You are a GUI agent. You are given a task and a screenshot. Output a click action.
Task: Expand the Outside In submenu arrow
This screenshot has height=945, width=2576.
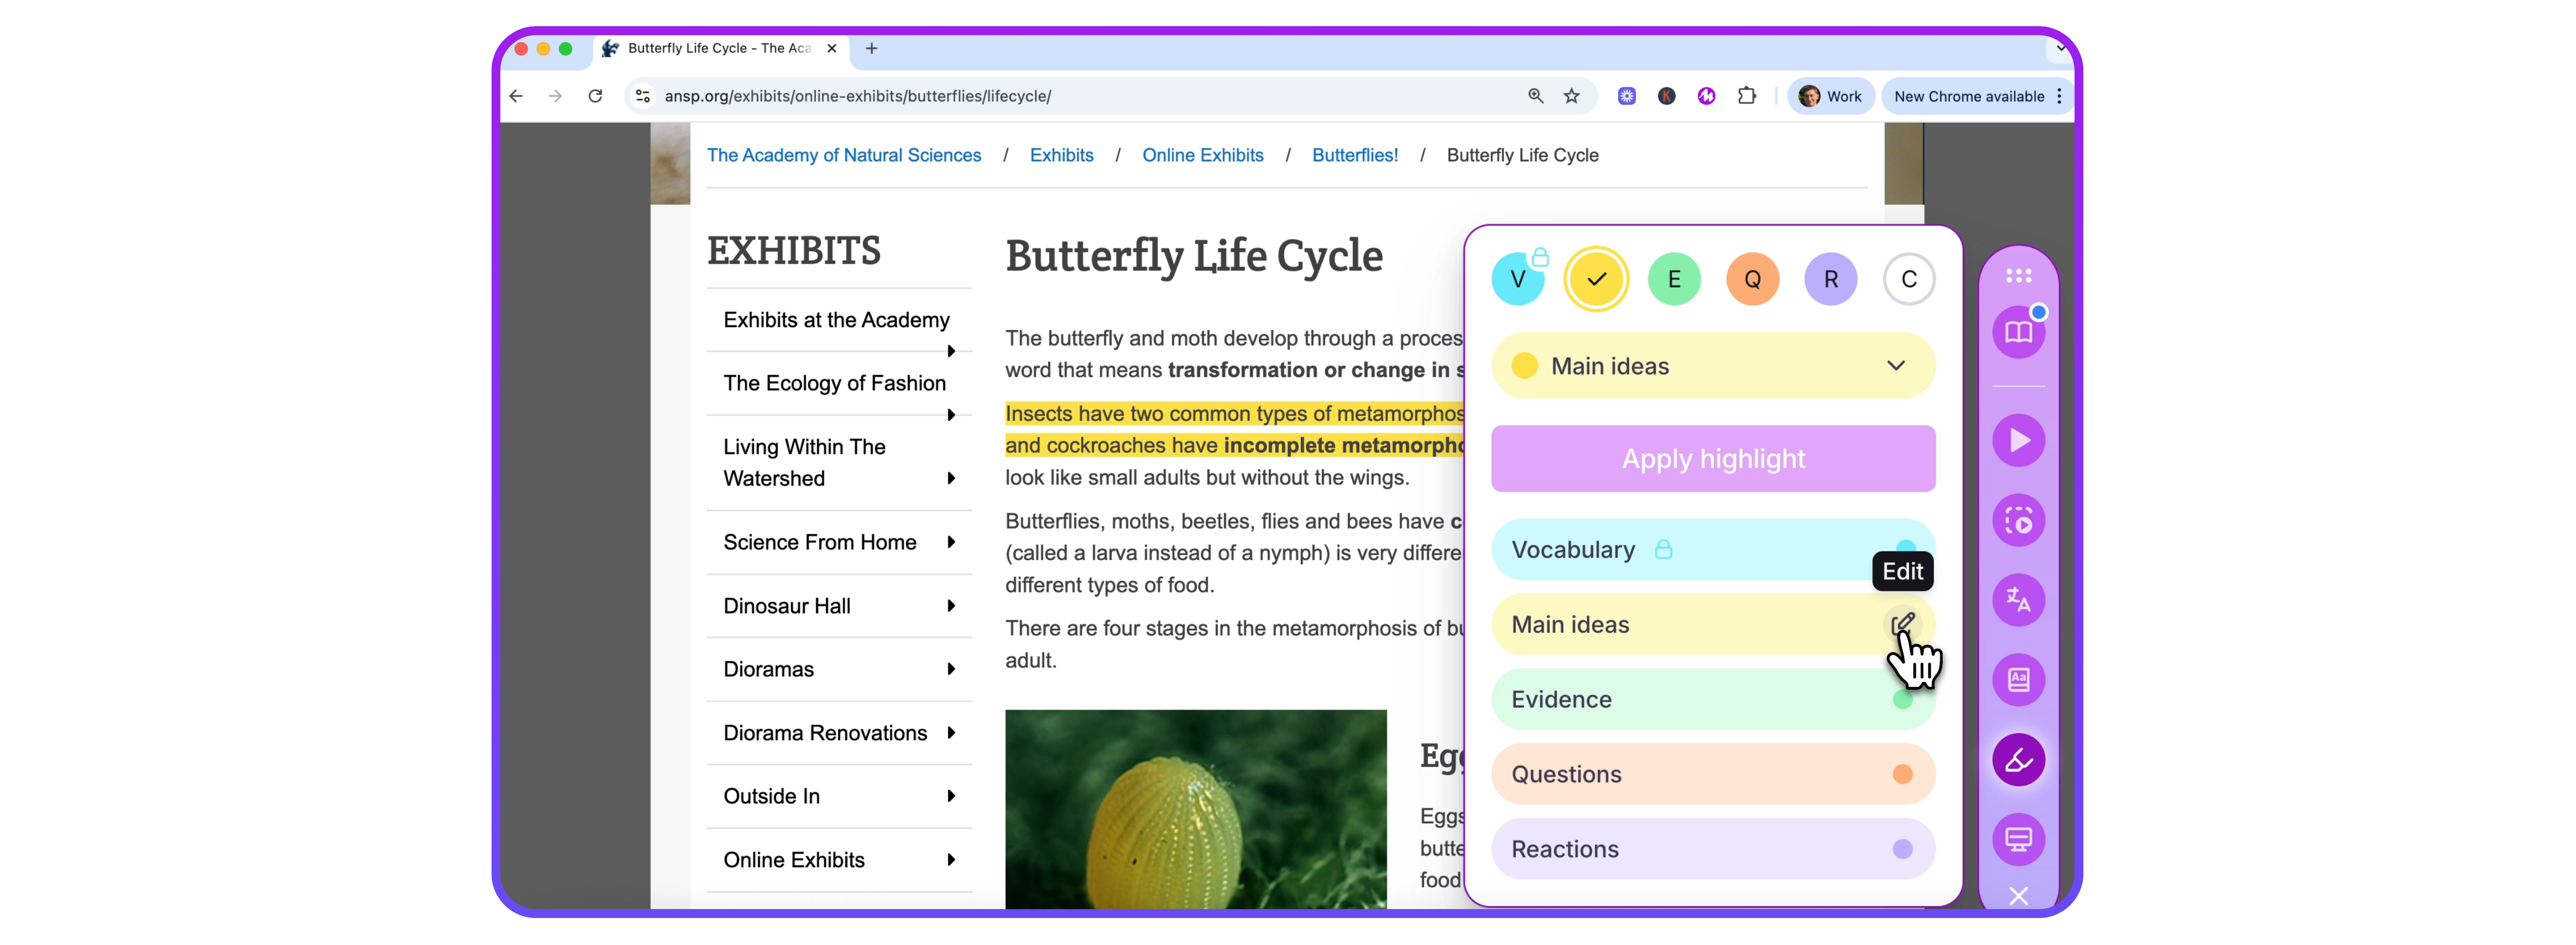[951, 796]
